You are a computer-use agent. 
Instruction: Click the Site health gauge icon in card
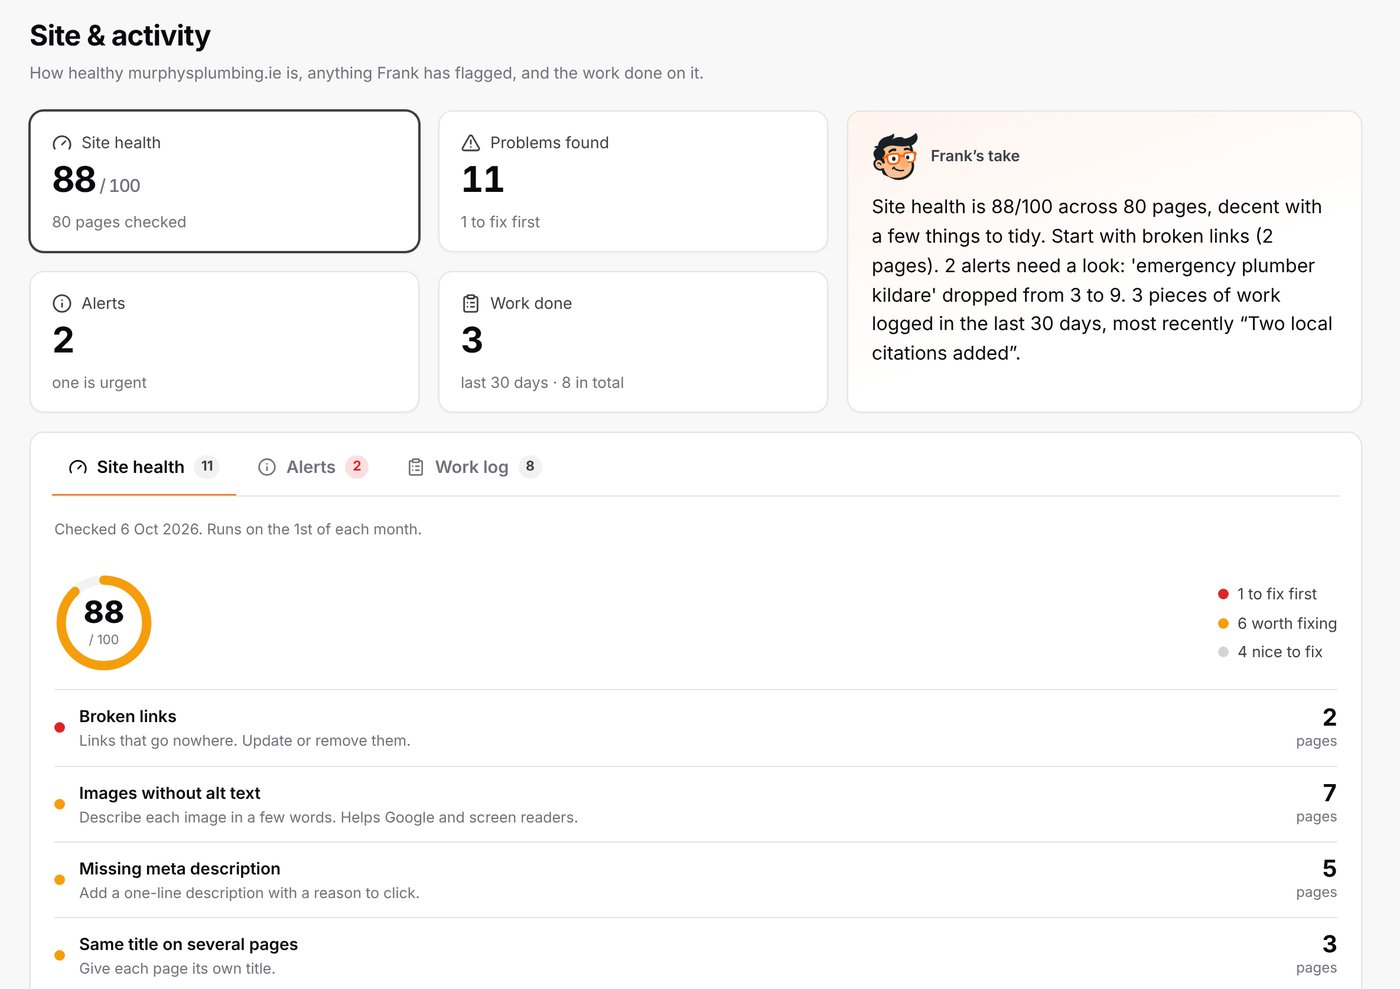62,143
